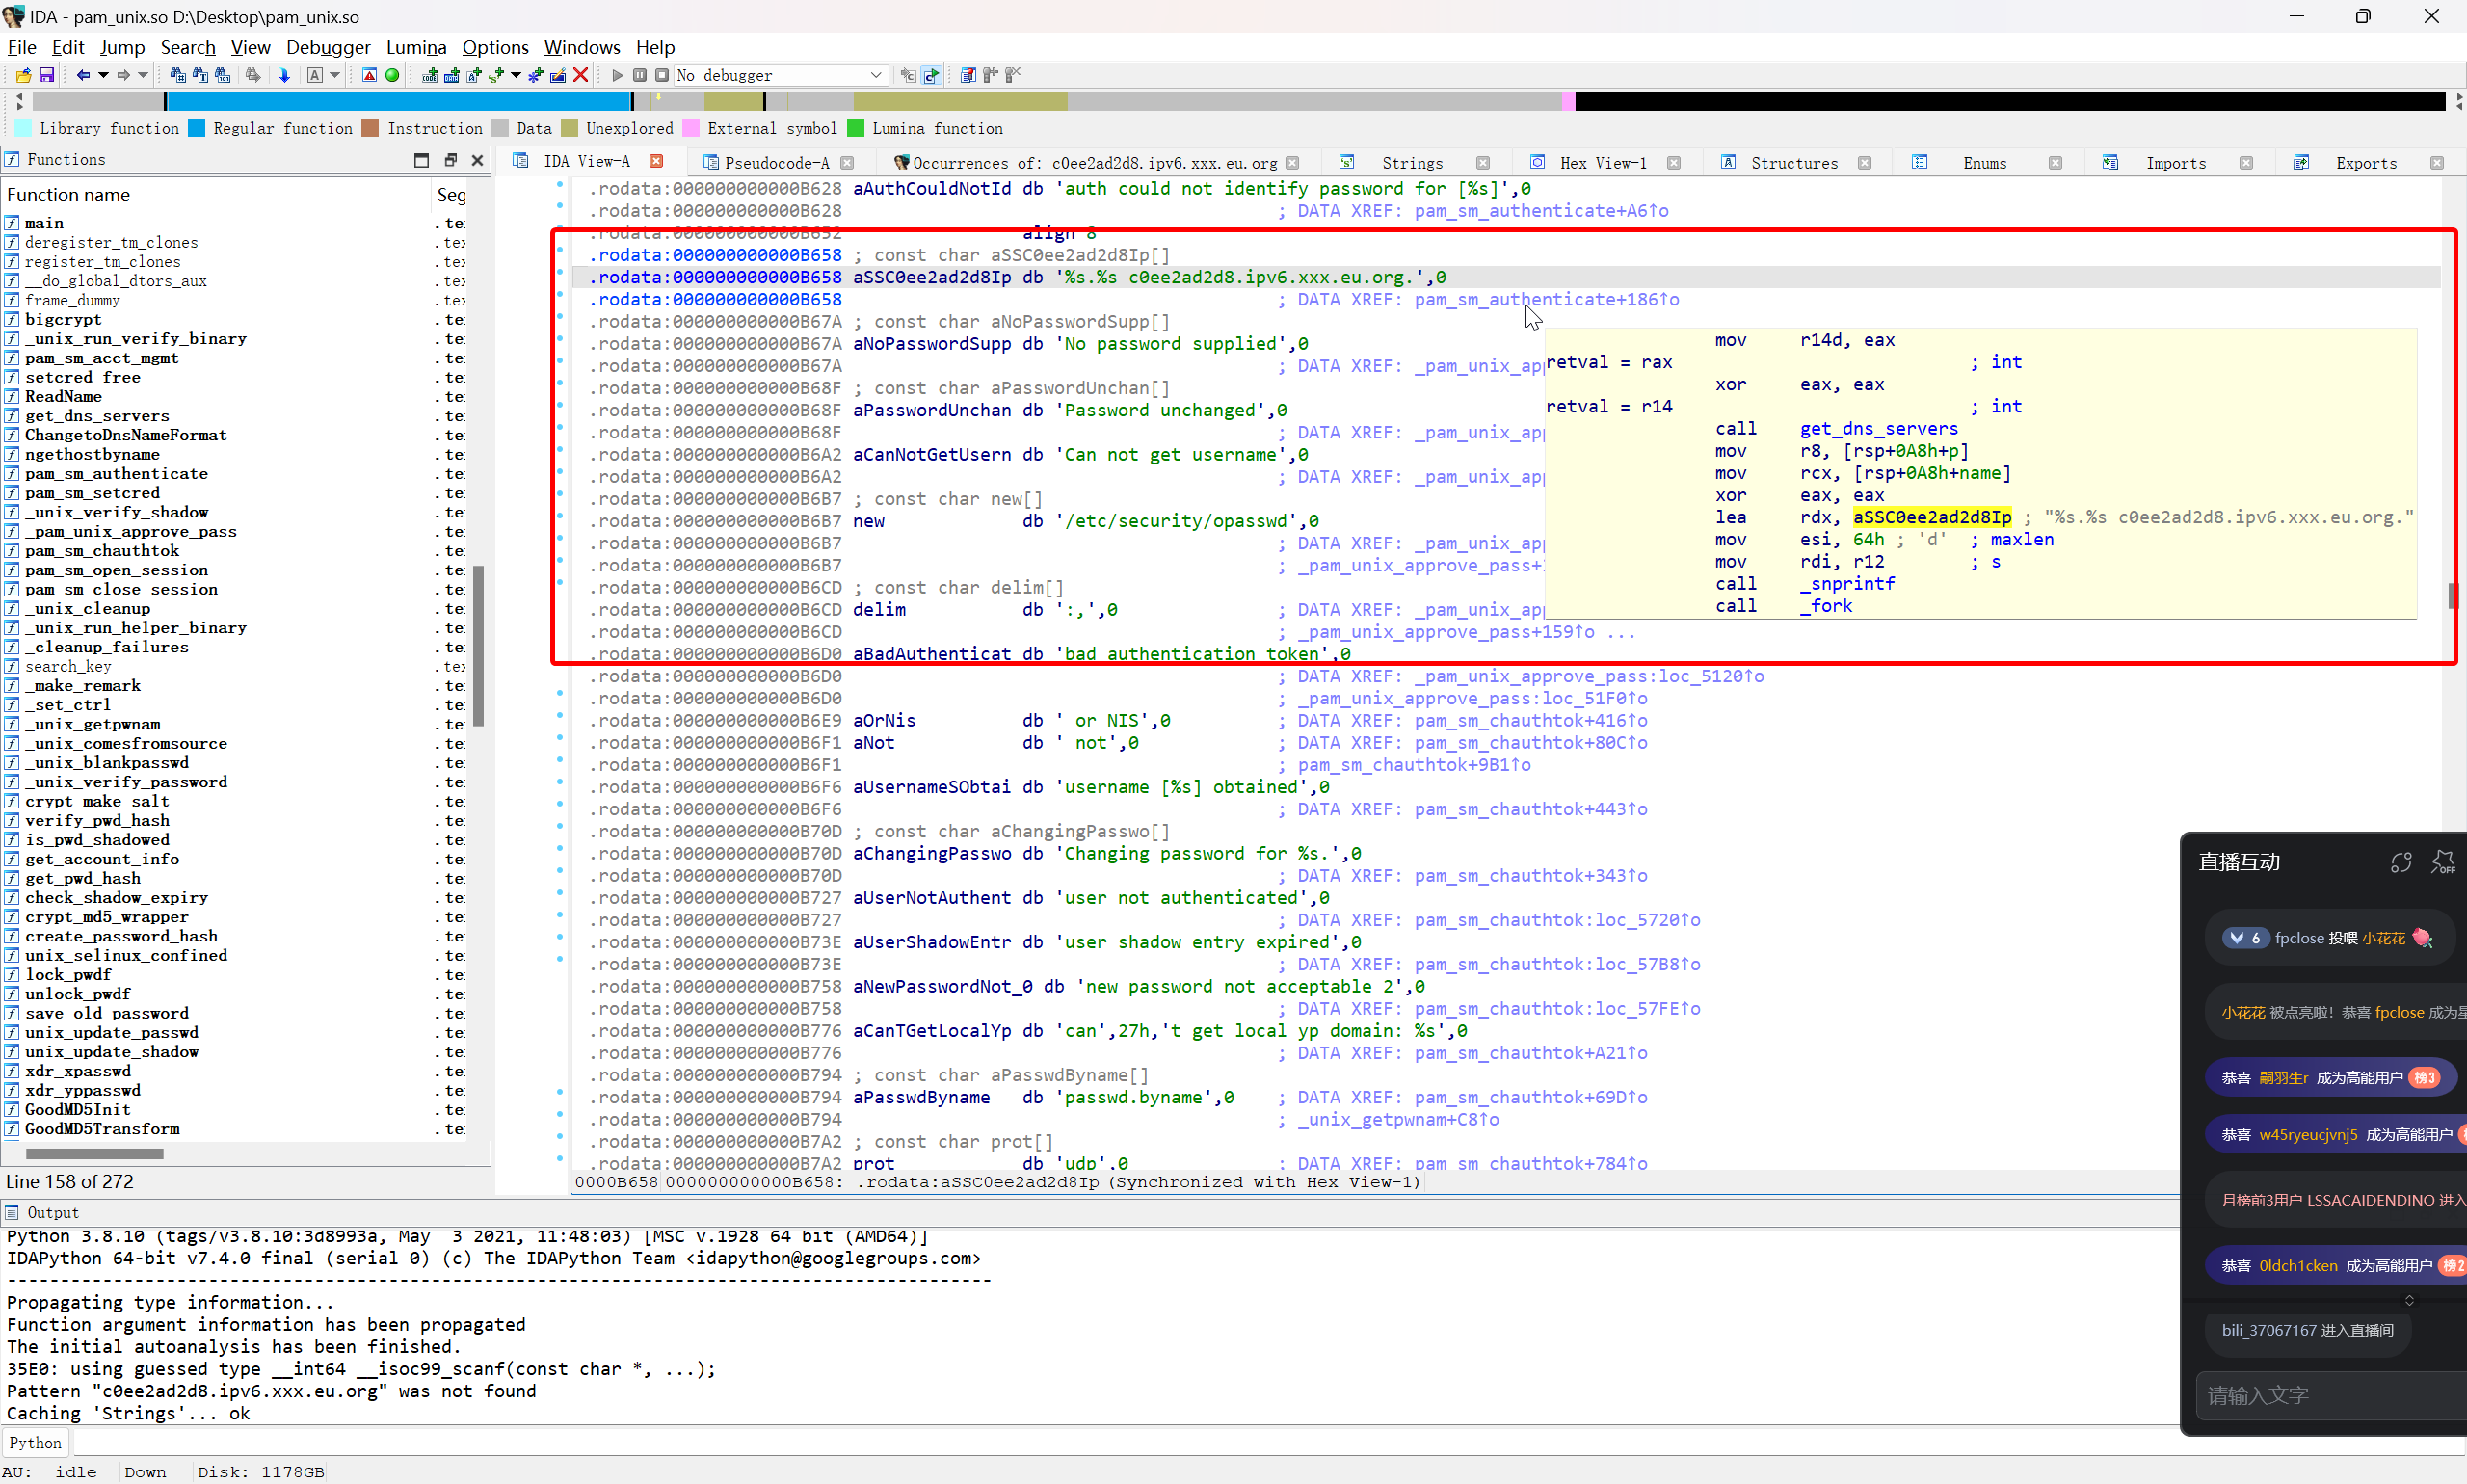Open the back-arrow history dropdown
Screen dimensions: 2467x1484
(103, 75)
